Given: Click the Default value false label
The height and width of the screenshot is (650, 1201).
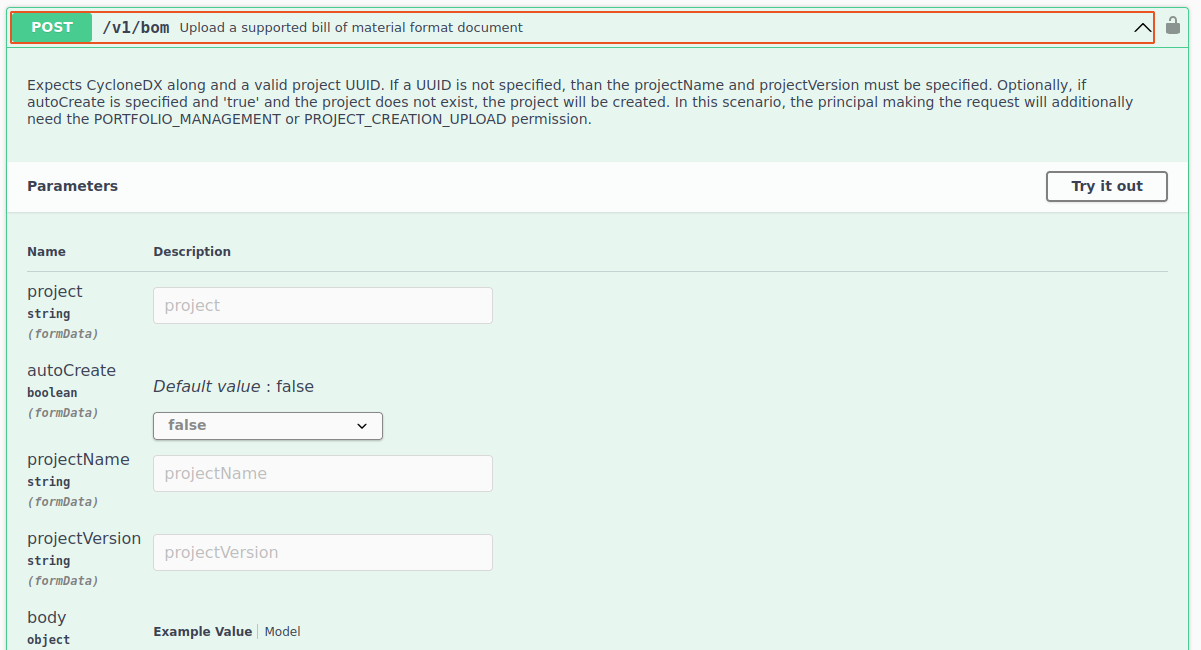Looking at the screenshot, I should (x=233, y=386).
